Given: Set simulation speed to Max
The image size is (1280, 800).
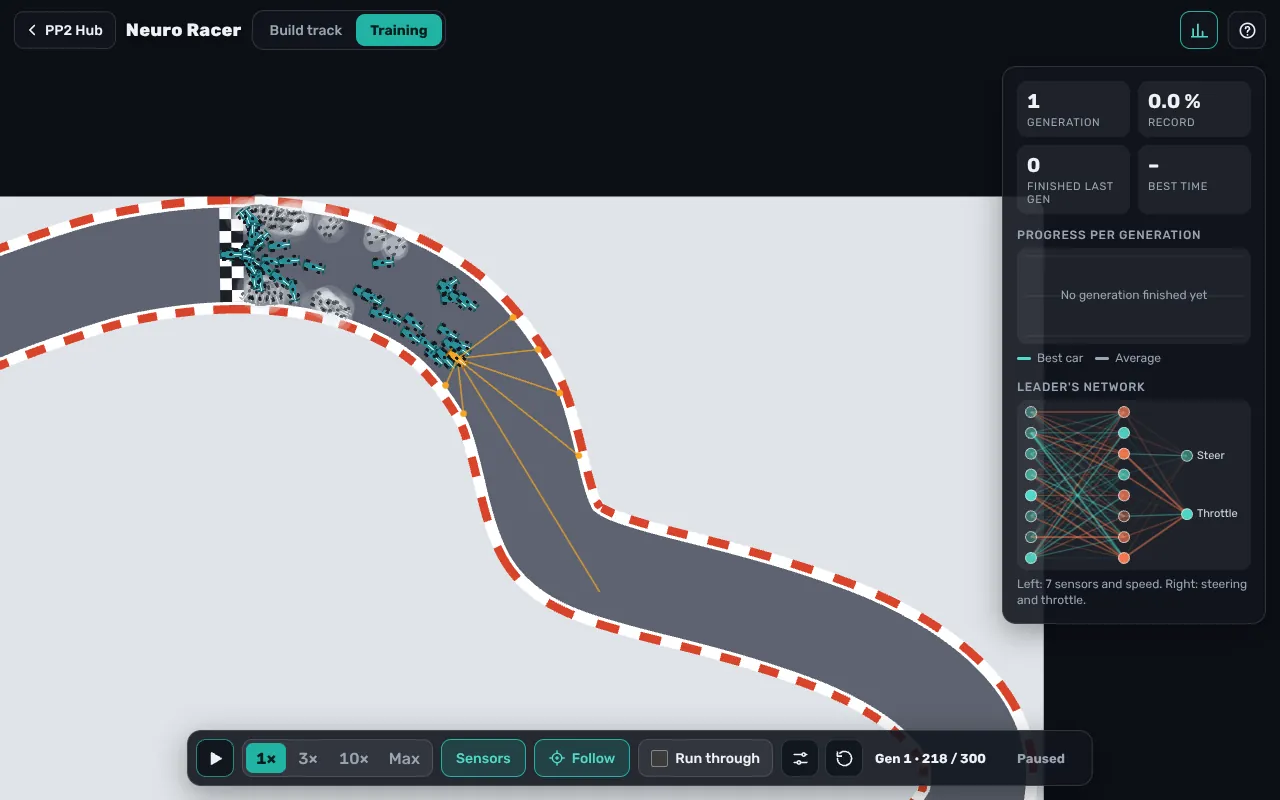Looking at the screenshot, I should (x=404, y=758).
